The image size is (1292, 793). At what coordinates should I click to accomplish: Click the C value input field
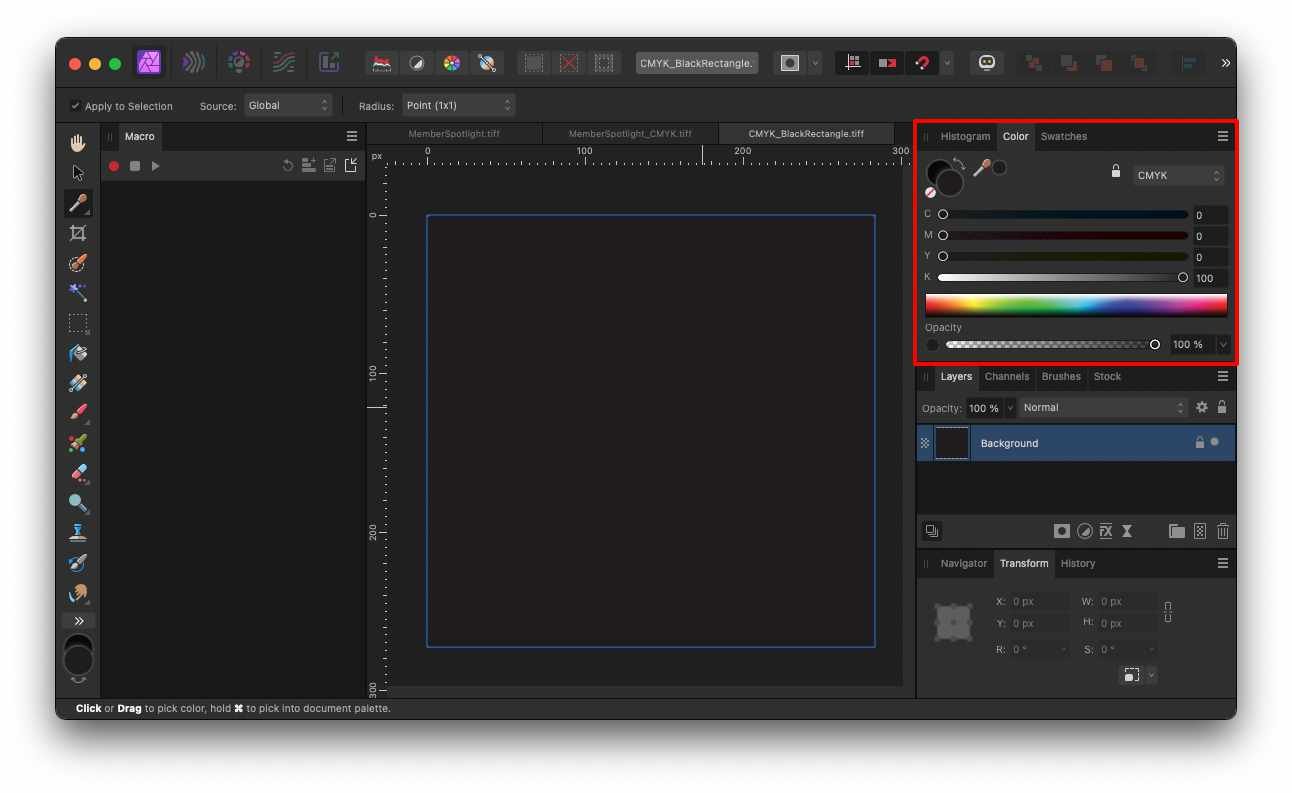pyautogui.click(x=1210, y=215)
